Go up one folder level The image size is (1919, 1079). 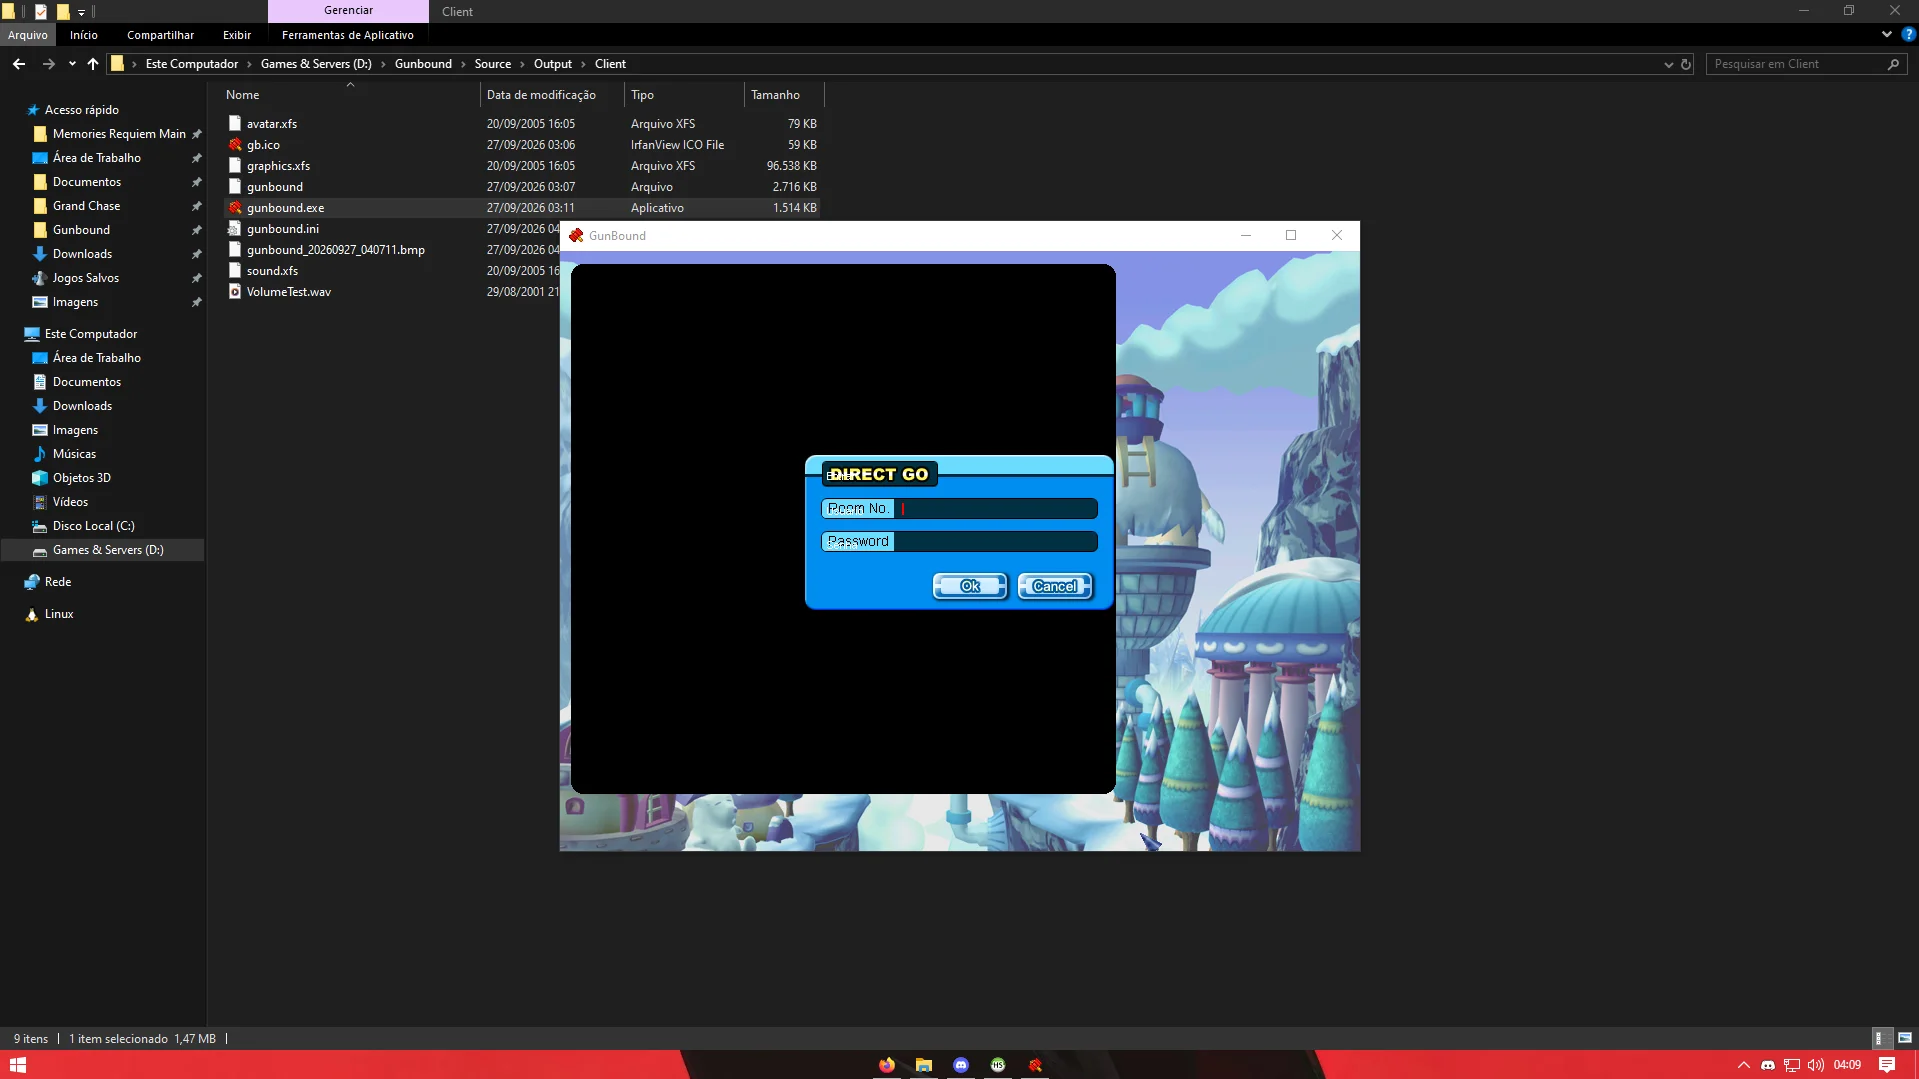(x=93, y=64)
